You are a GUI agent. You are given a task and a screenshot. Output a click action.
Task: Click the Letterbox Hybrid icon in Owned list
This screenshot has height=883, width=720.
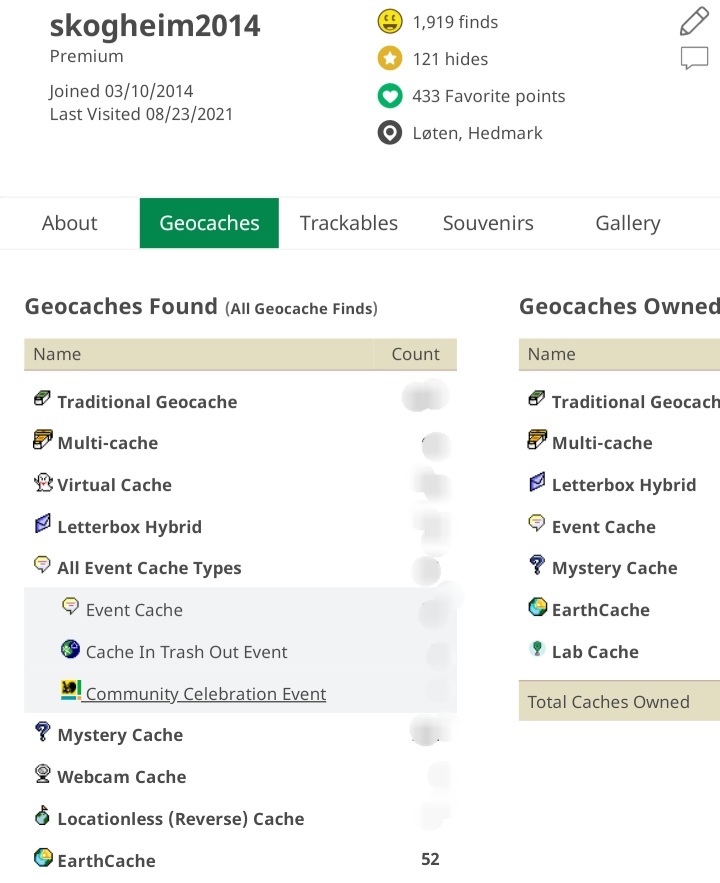pos(537,481)
